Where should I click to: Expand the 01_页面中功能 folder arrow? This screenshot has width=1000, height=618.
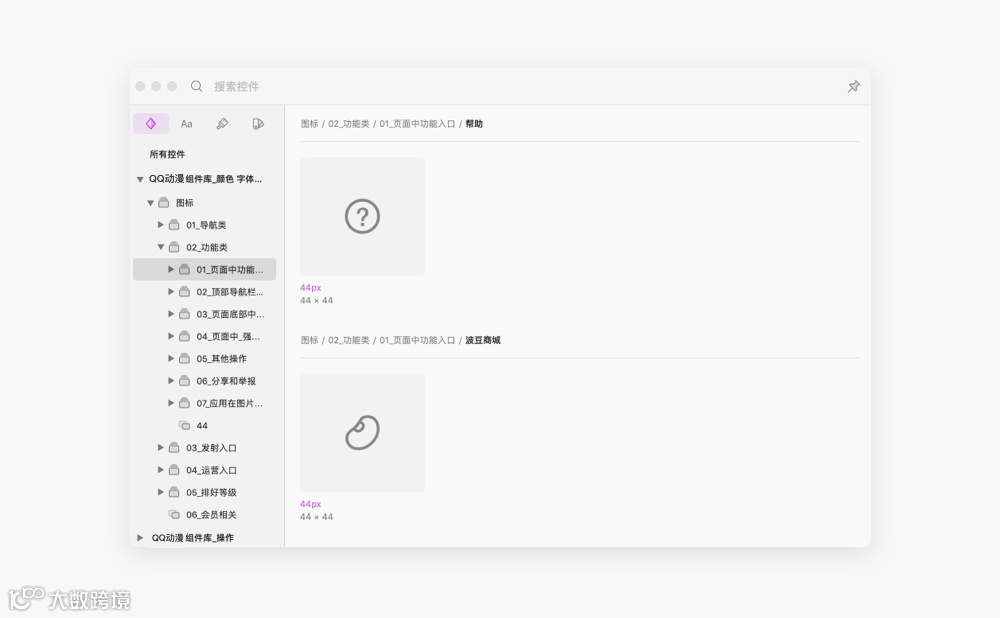click(171, 269)
